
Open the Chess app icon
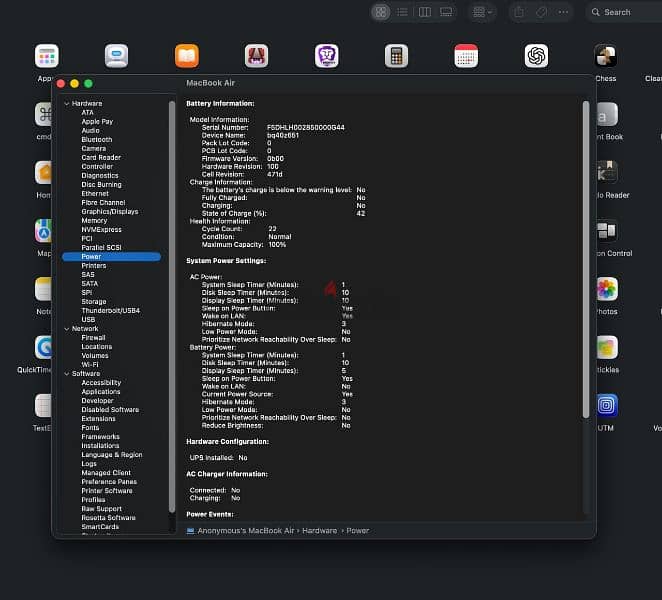coord(606,56)
